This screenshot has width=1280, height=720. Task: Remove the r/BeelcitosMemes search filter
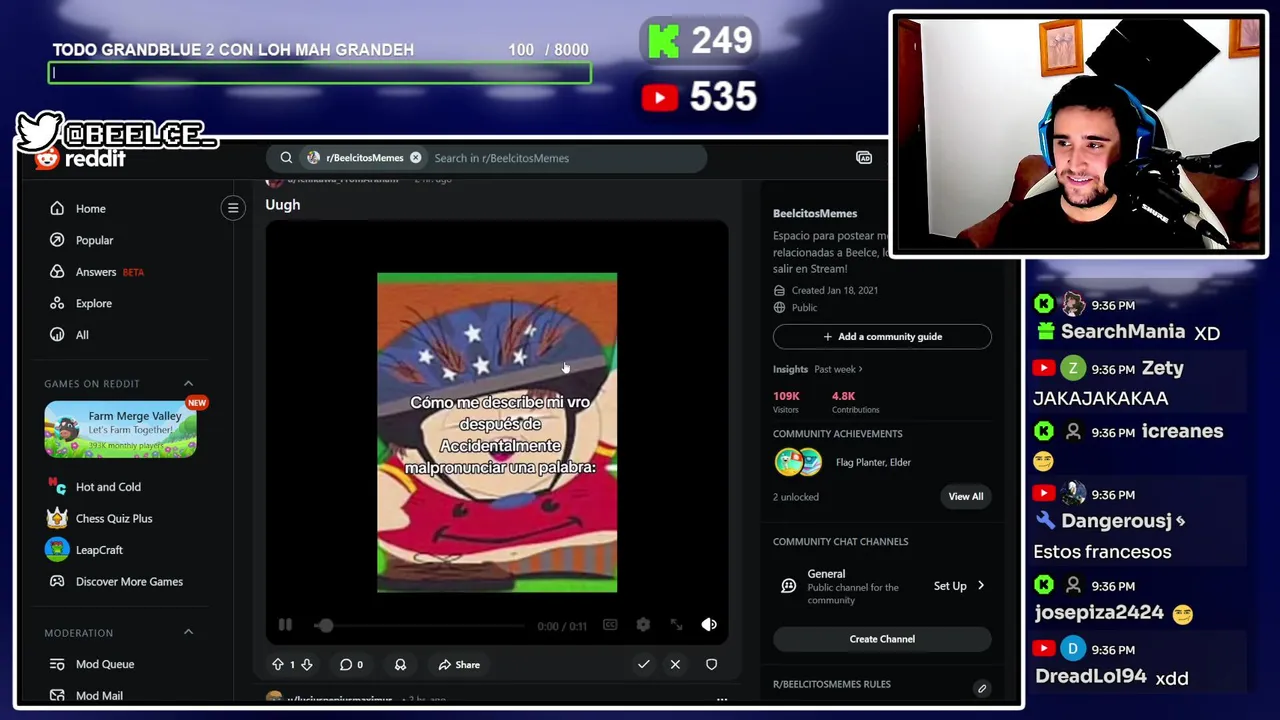pos(416,158)
